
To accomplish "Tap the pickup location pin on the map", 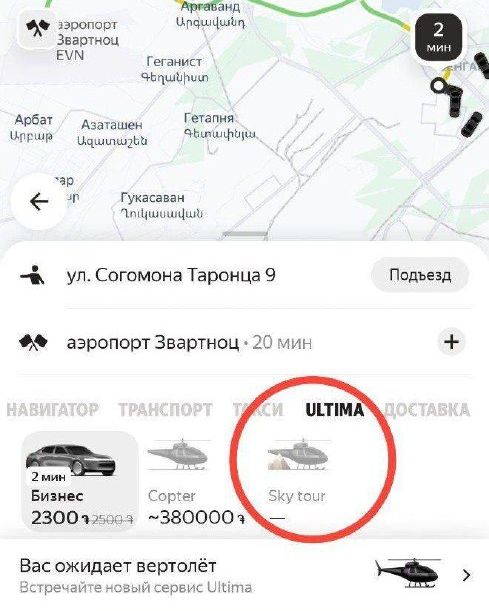I will 439,85.
